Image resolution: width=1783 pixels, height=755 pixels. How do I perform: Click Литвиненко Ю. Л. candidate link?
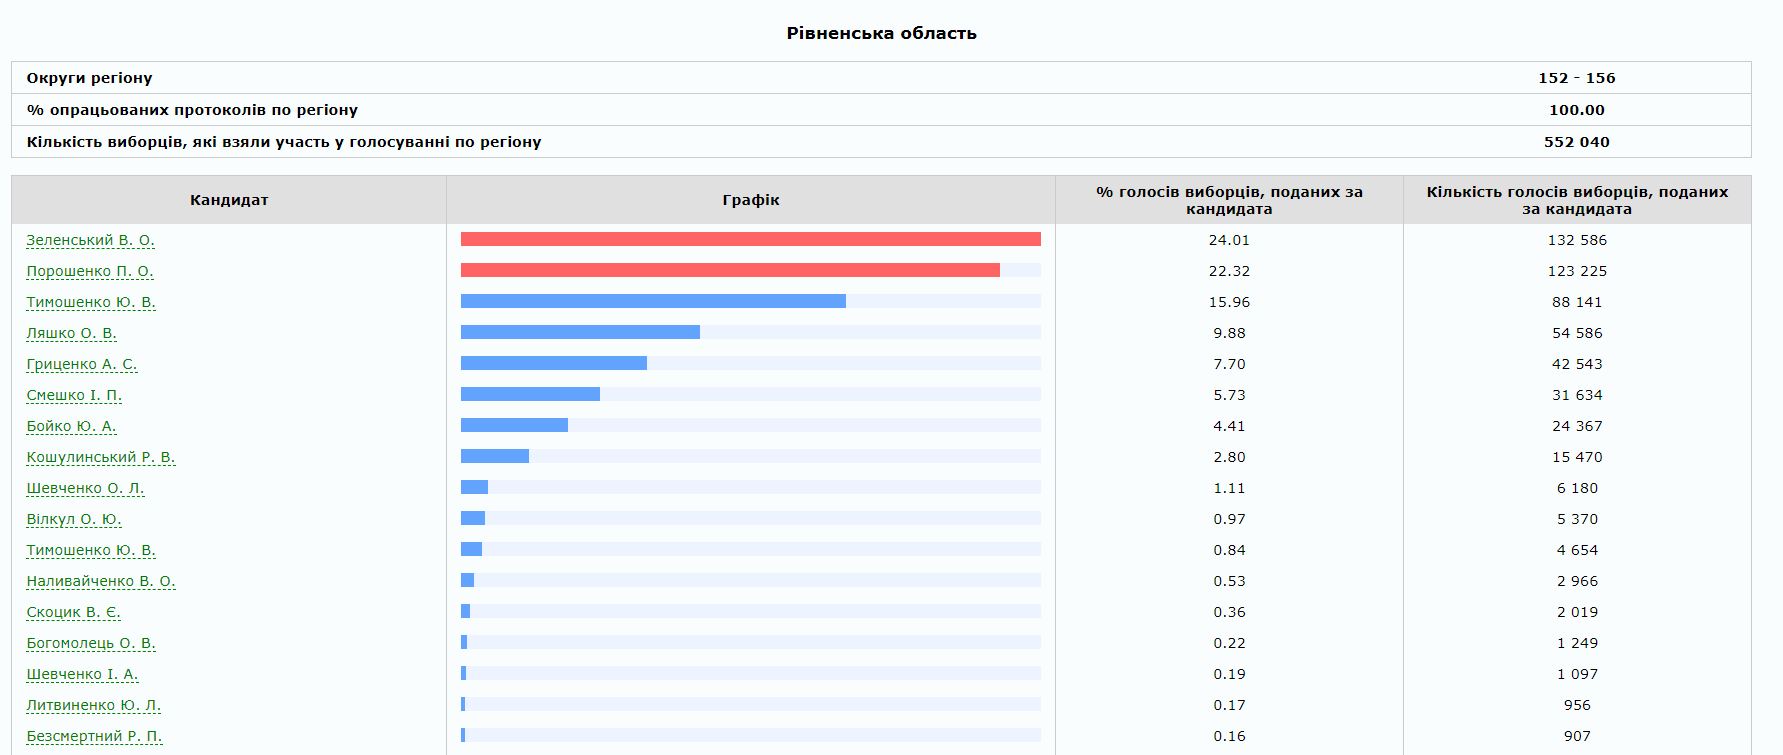tap(93, 705)
